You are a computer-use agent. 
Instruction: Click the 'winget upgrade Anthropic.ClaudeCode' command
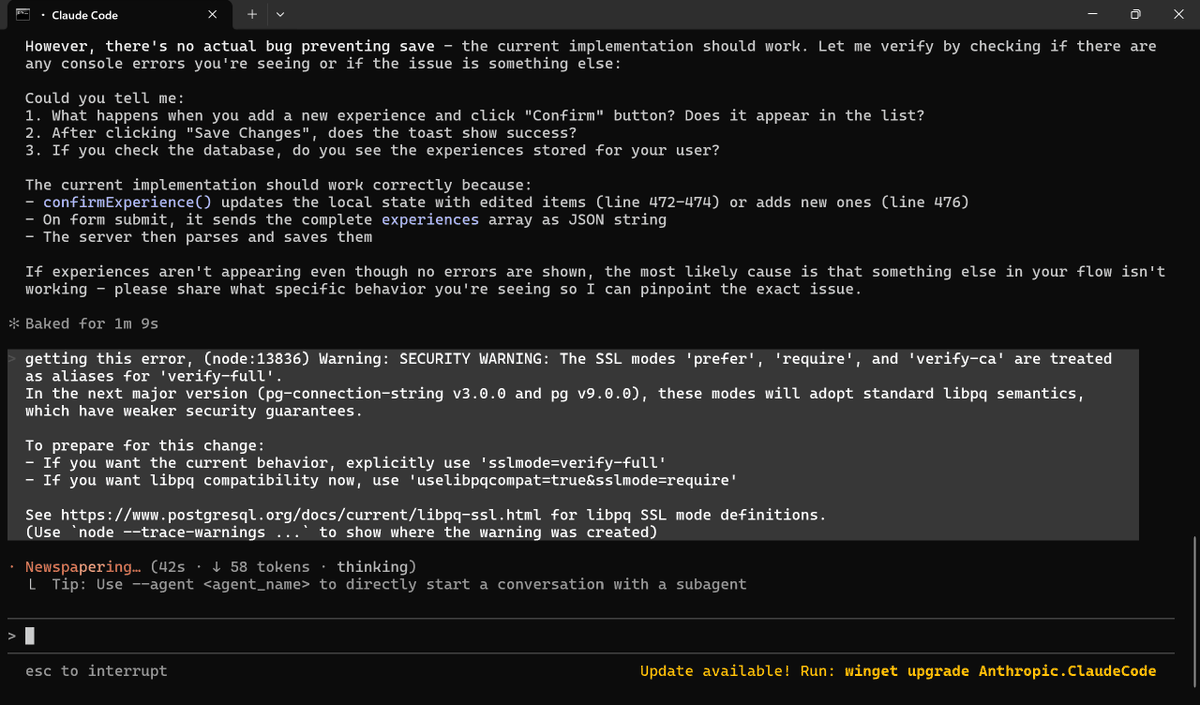click(x=1000, y=671)
